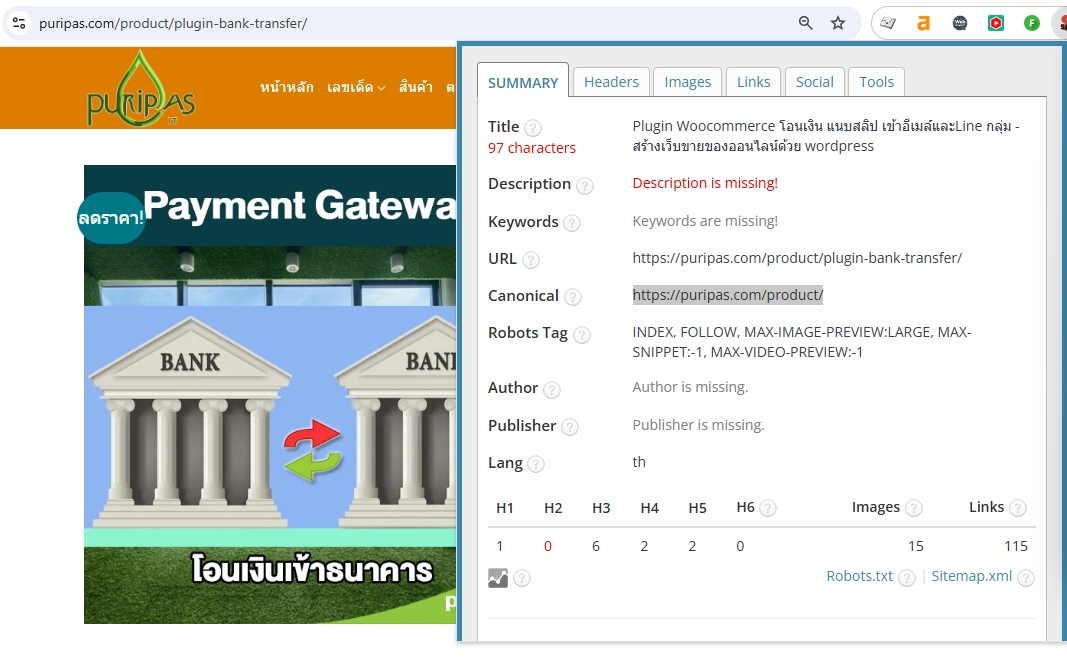Viewport: 1067px width, 663px height.
Task: Click the dark round Web extension icon
Action: pos(960,23)
